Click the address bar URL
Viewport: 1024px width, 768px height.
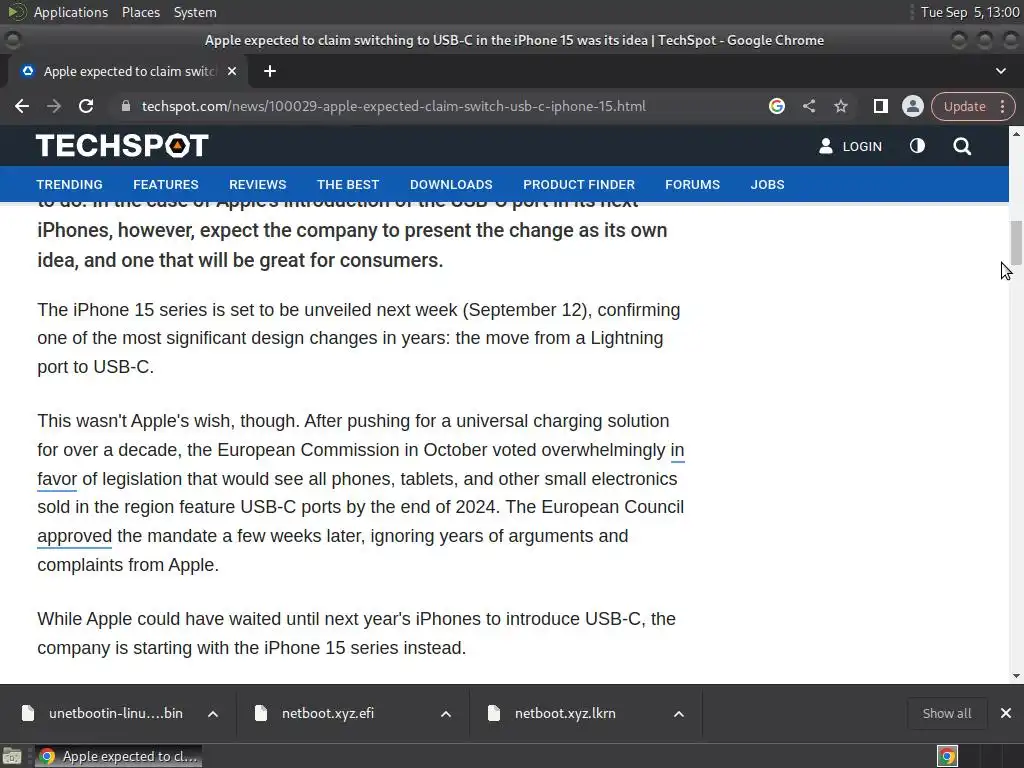(394, 106)
